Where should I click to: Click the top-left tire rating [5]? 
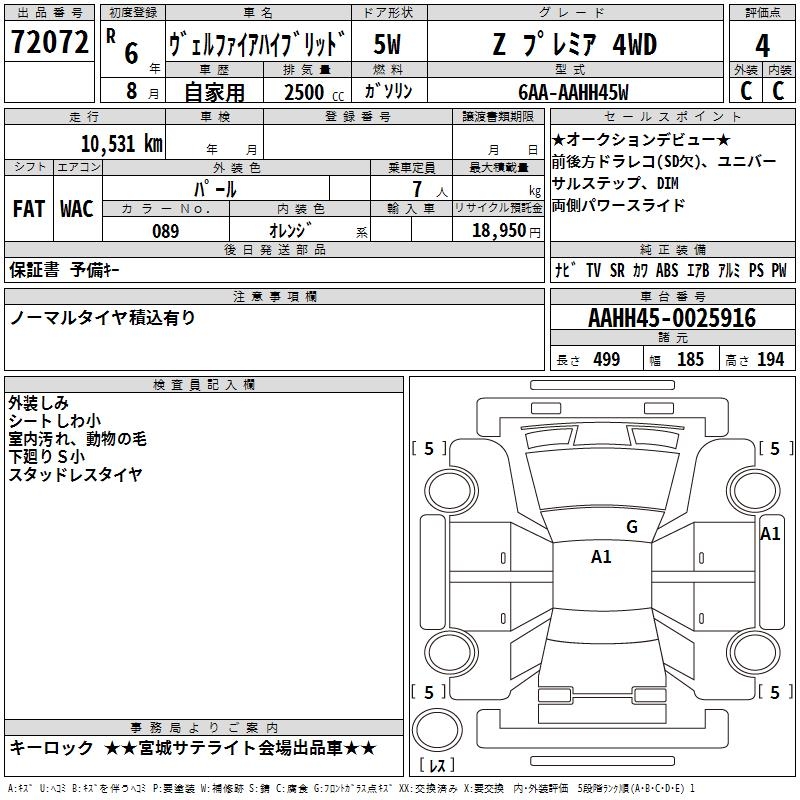429,449
